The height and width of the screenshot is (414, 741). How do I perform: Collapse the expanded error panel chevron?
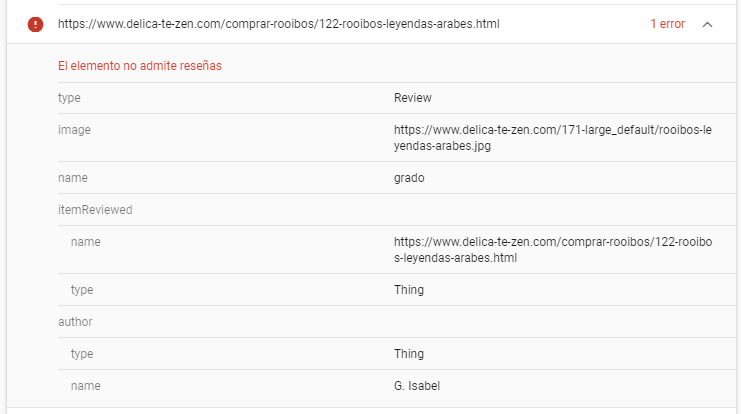click(x=707, y=23)
